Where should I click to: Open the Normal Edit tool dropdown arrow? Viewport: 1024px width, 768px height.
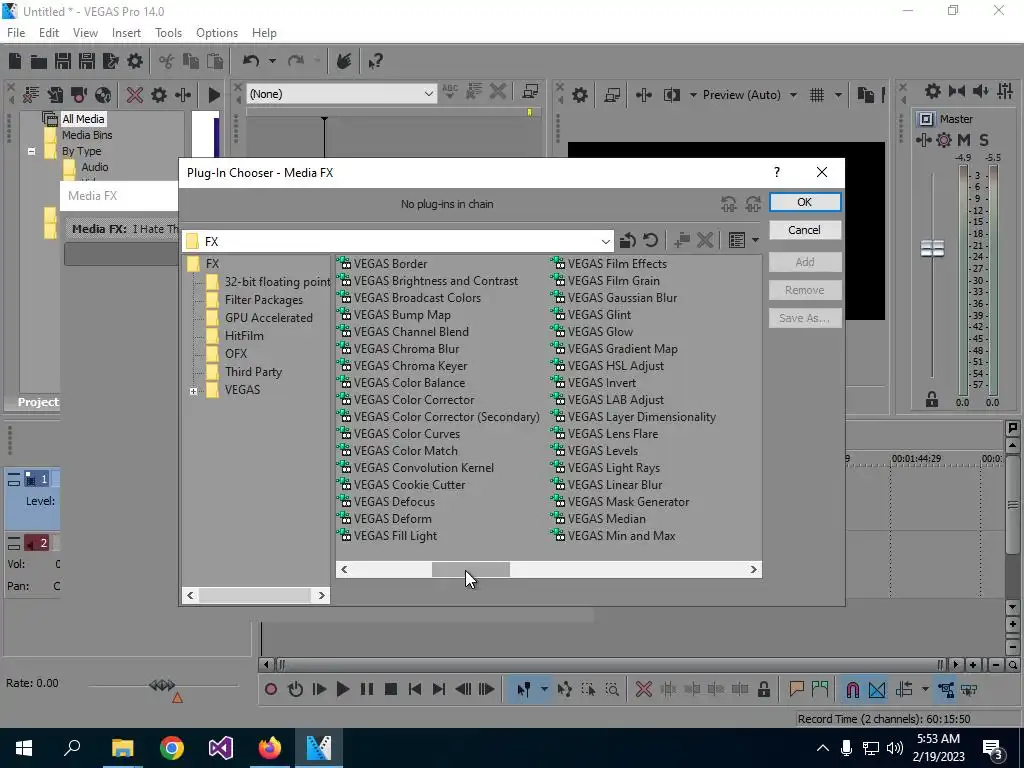coord(544,689)
